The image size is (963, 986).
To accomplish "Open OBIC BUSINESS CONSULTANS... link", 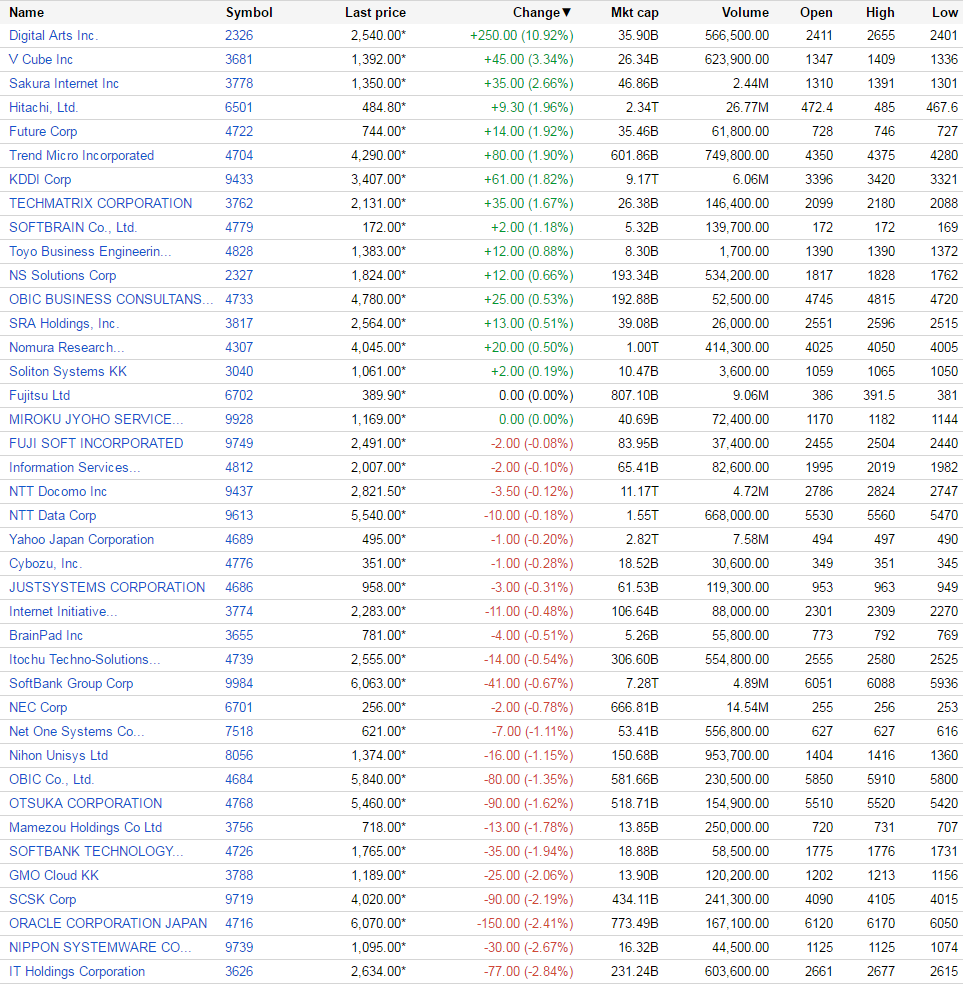I will pos(111,299).
